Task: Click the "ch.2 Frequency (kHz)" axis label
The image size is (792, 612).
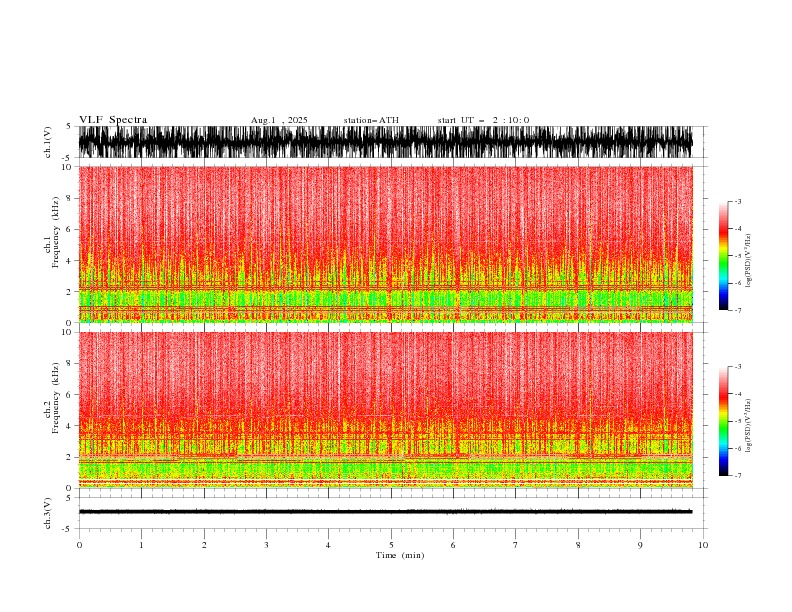Action: pos(52,398)
